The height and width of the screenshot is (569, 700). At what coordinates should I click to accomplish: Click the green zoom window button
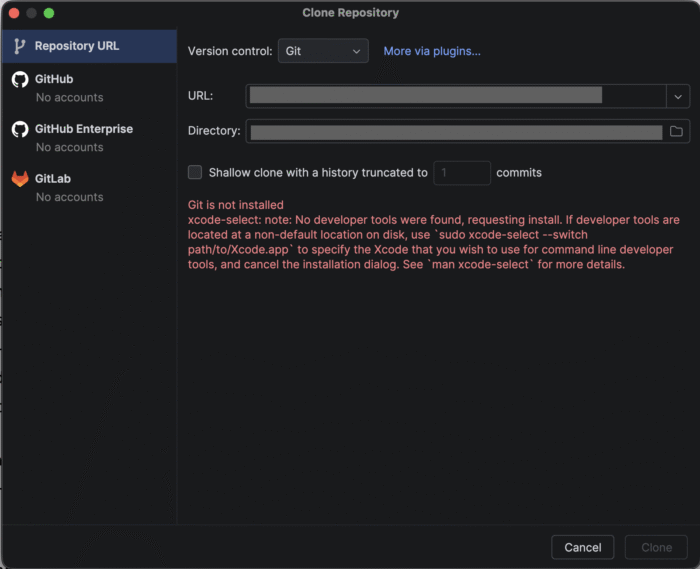[x=49, y=13]
